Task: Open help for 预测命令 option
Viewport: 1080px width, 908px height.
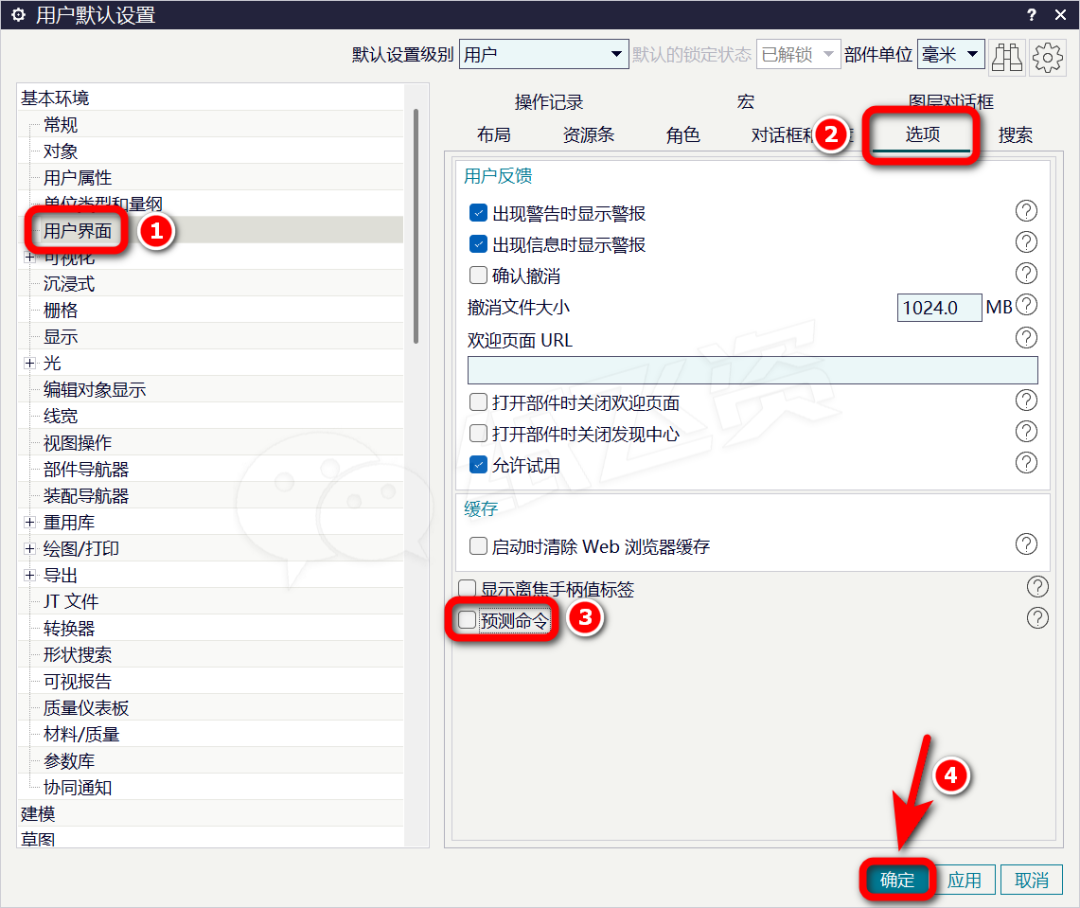Action: 1037,618
